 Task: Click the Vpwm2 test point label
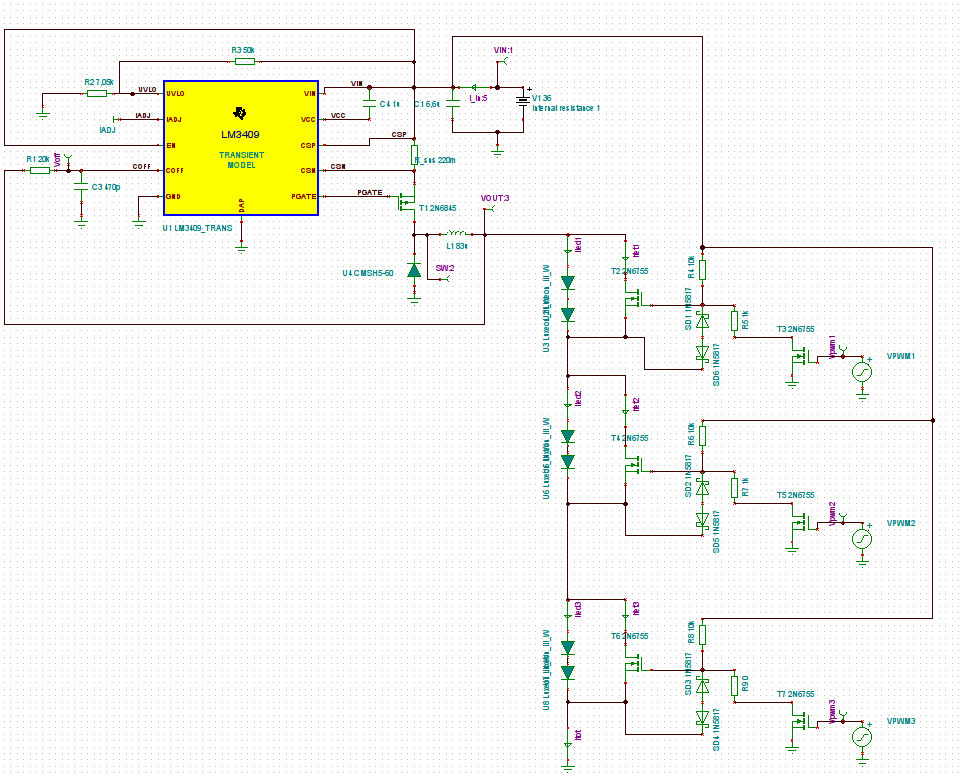832,514
